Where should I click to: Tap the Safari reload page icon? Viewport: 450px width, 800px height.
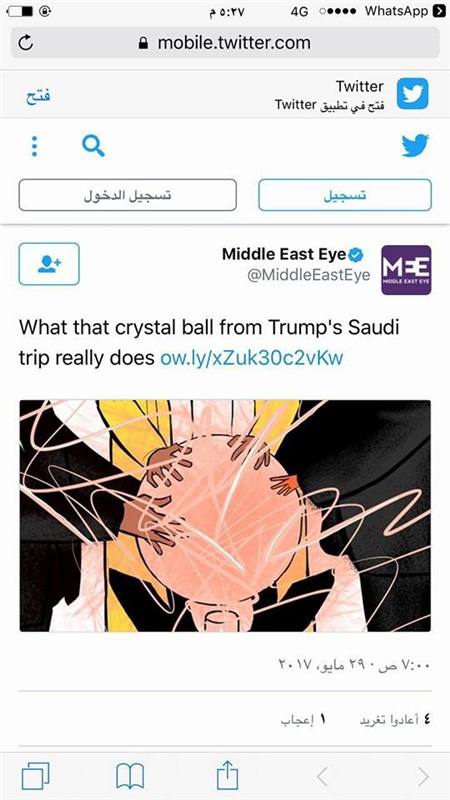(x=26, y=43)
